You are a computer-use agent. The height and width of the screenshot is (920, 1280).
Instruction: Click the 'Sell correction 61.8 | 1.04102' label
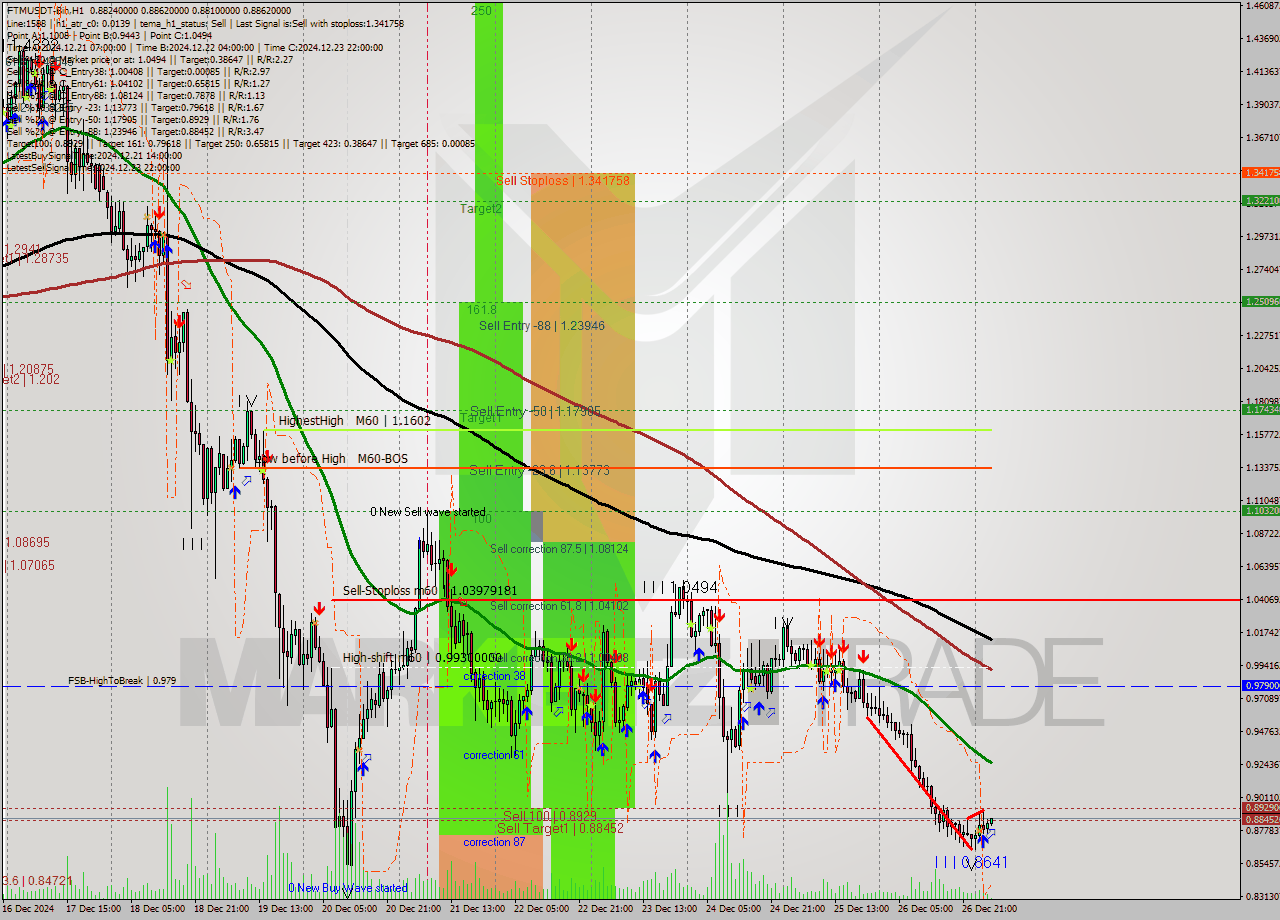point(559,606)
